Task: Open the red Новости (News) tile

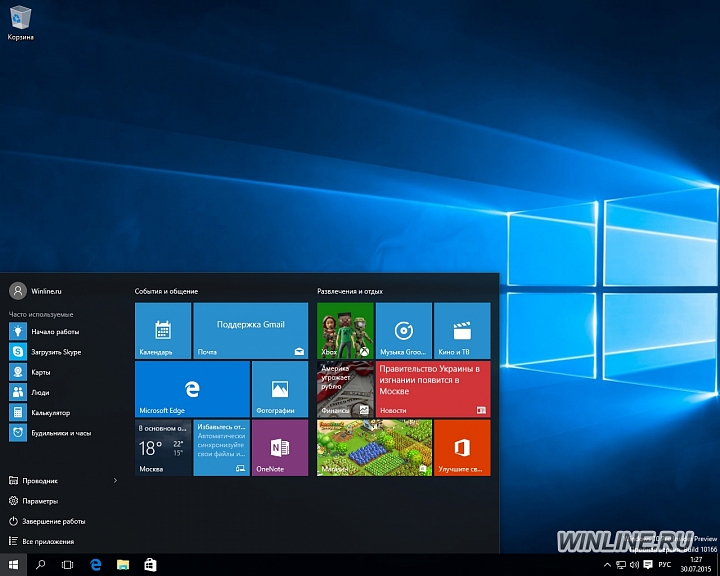Action: 433,389
